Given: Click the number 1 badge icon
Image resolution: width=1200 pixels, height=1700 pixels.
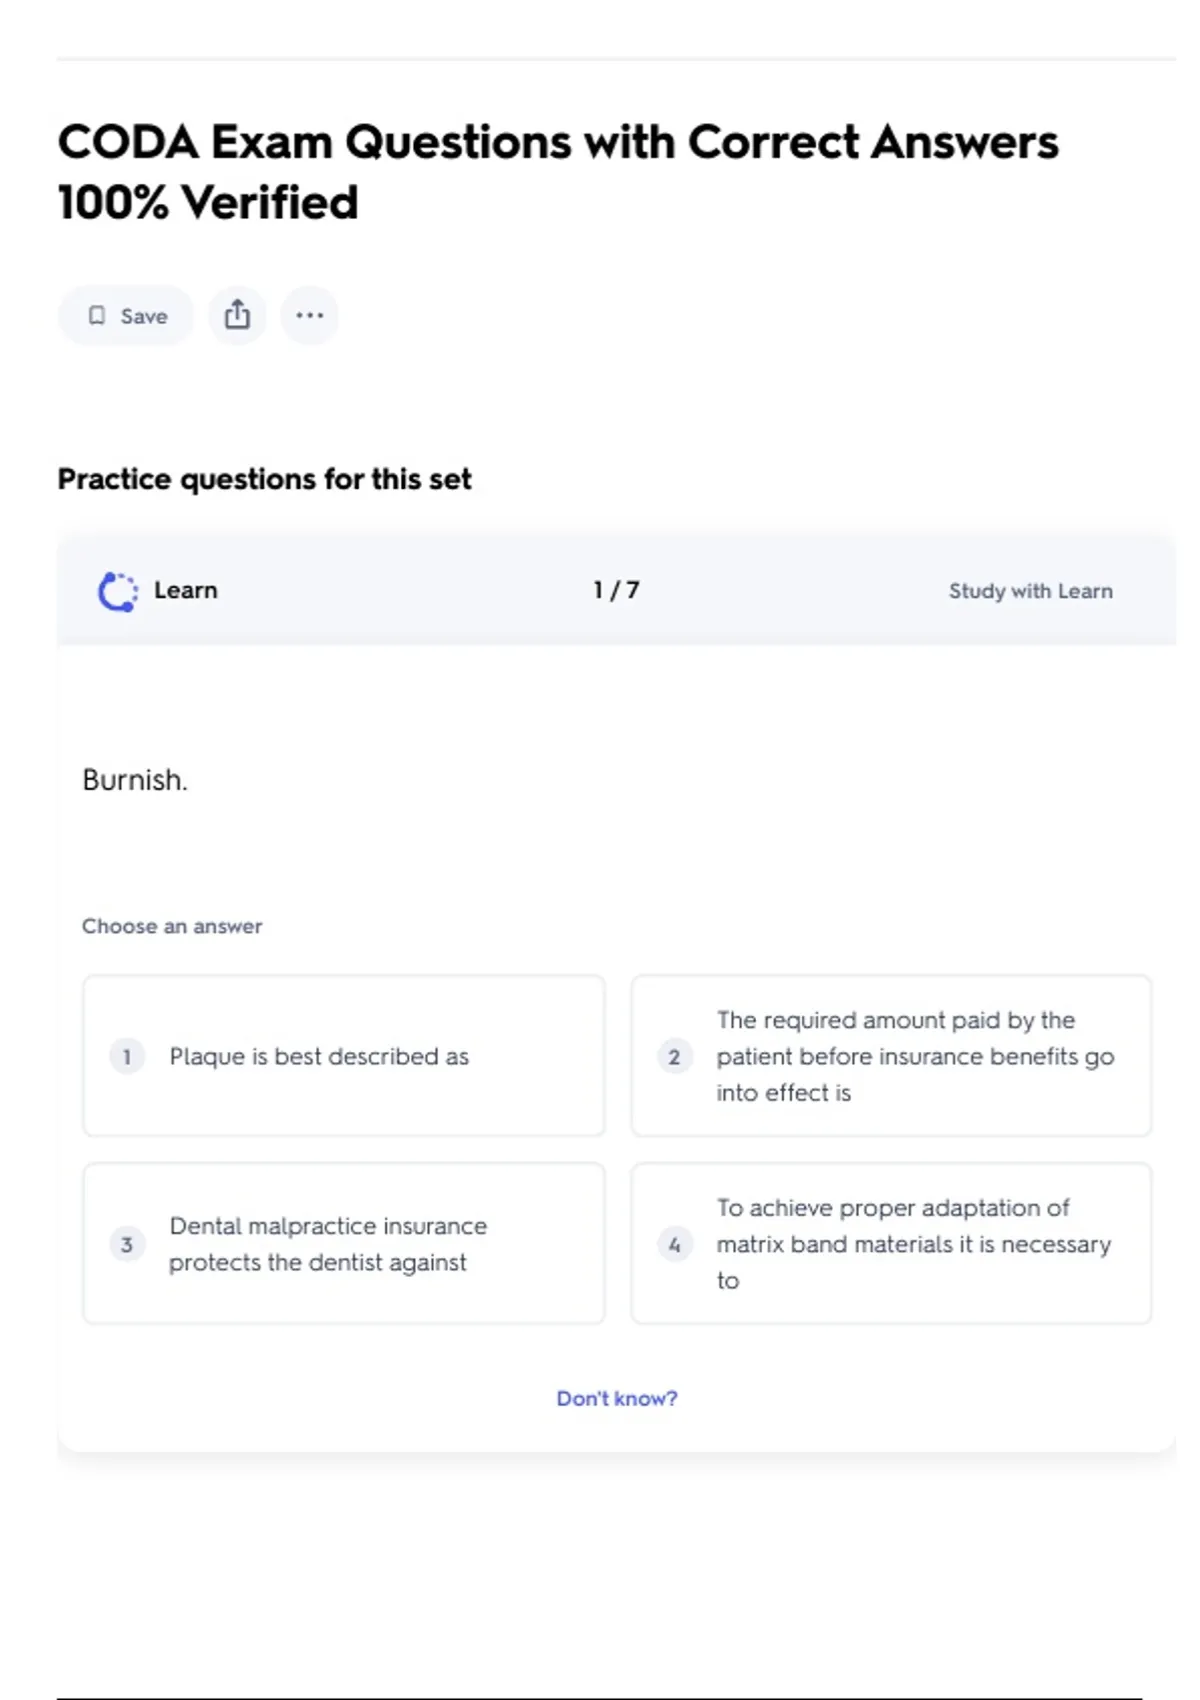Looking at the screenshot, I should (x=127, y=1056).
